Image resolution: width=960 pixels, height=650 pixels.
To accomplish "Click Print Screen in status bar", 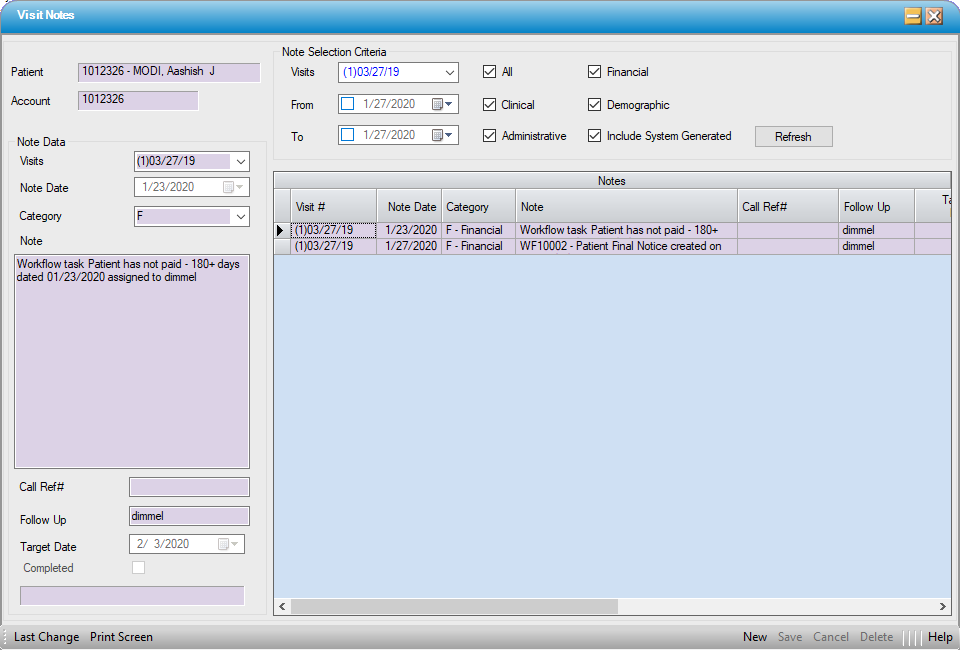I will point(121,637).
